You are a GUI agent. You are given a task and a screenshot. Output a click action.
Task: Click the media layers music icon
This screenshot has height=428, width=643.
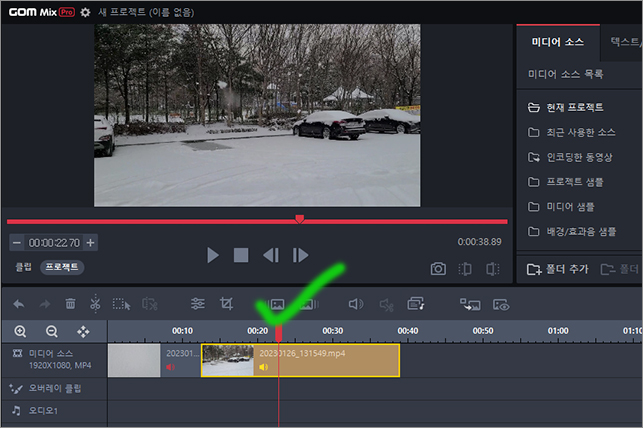(x=416, y=304)
